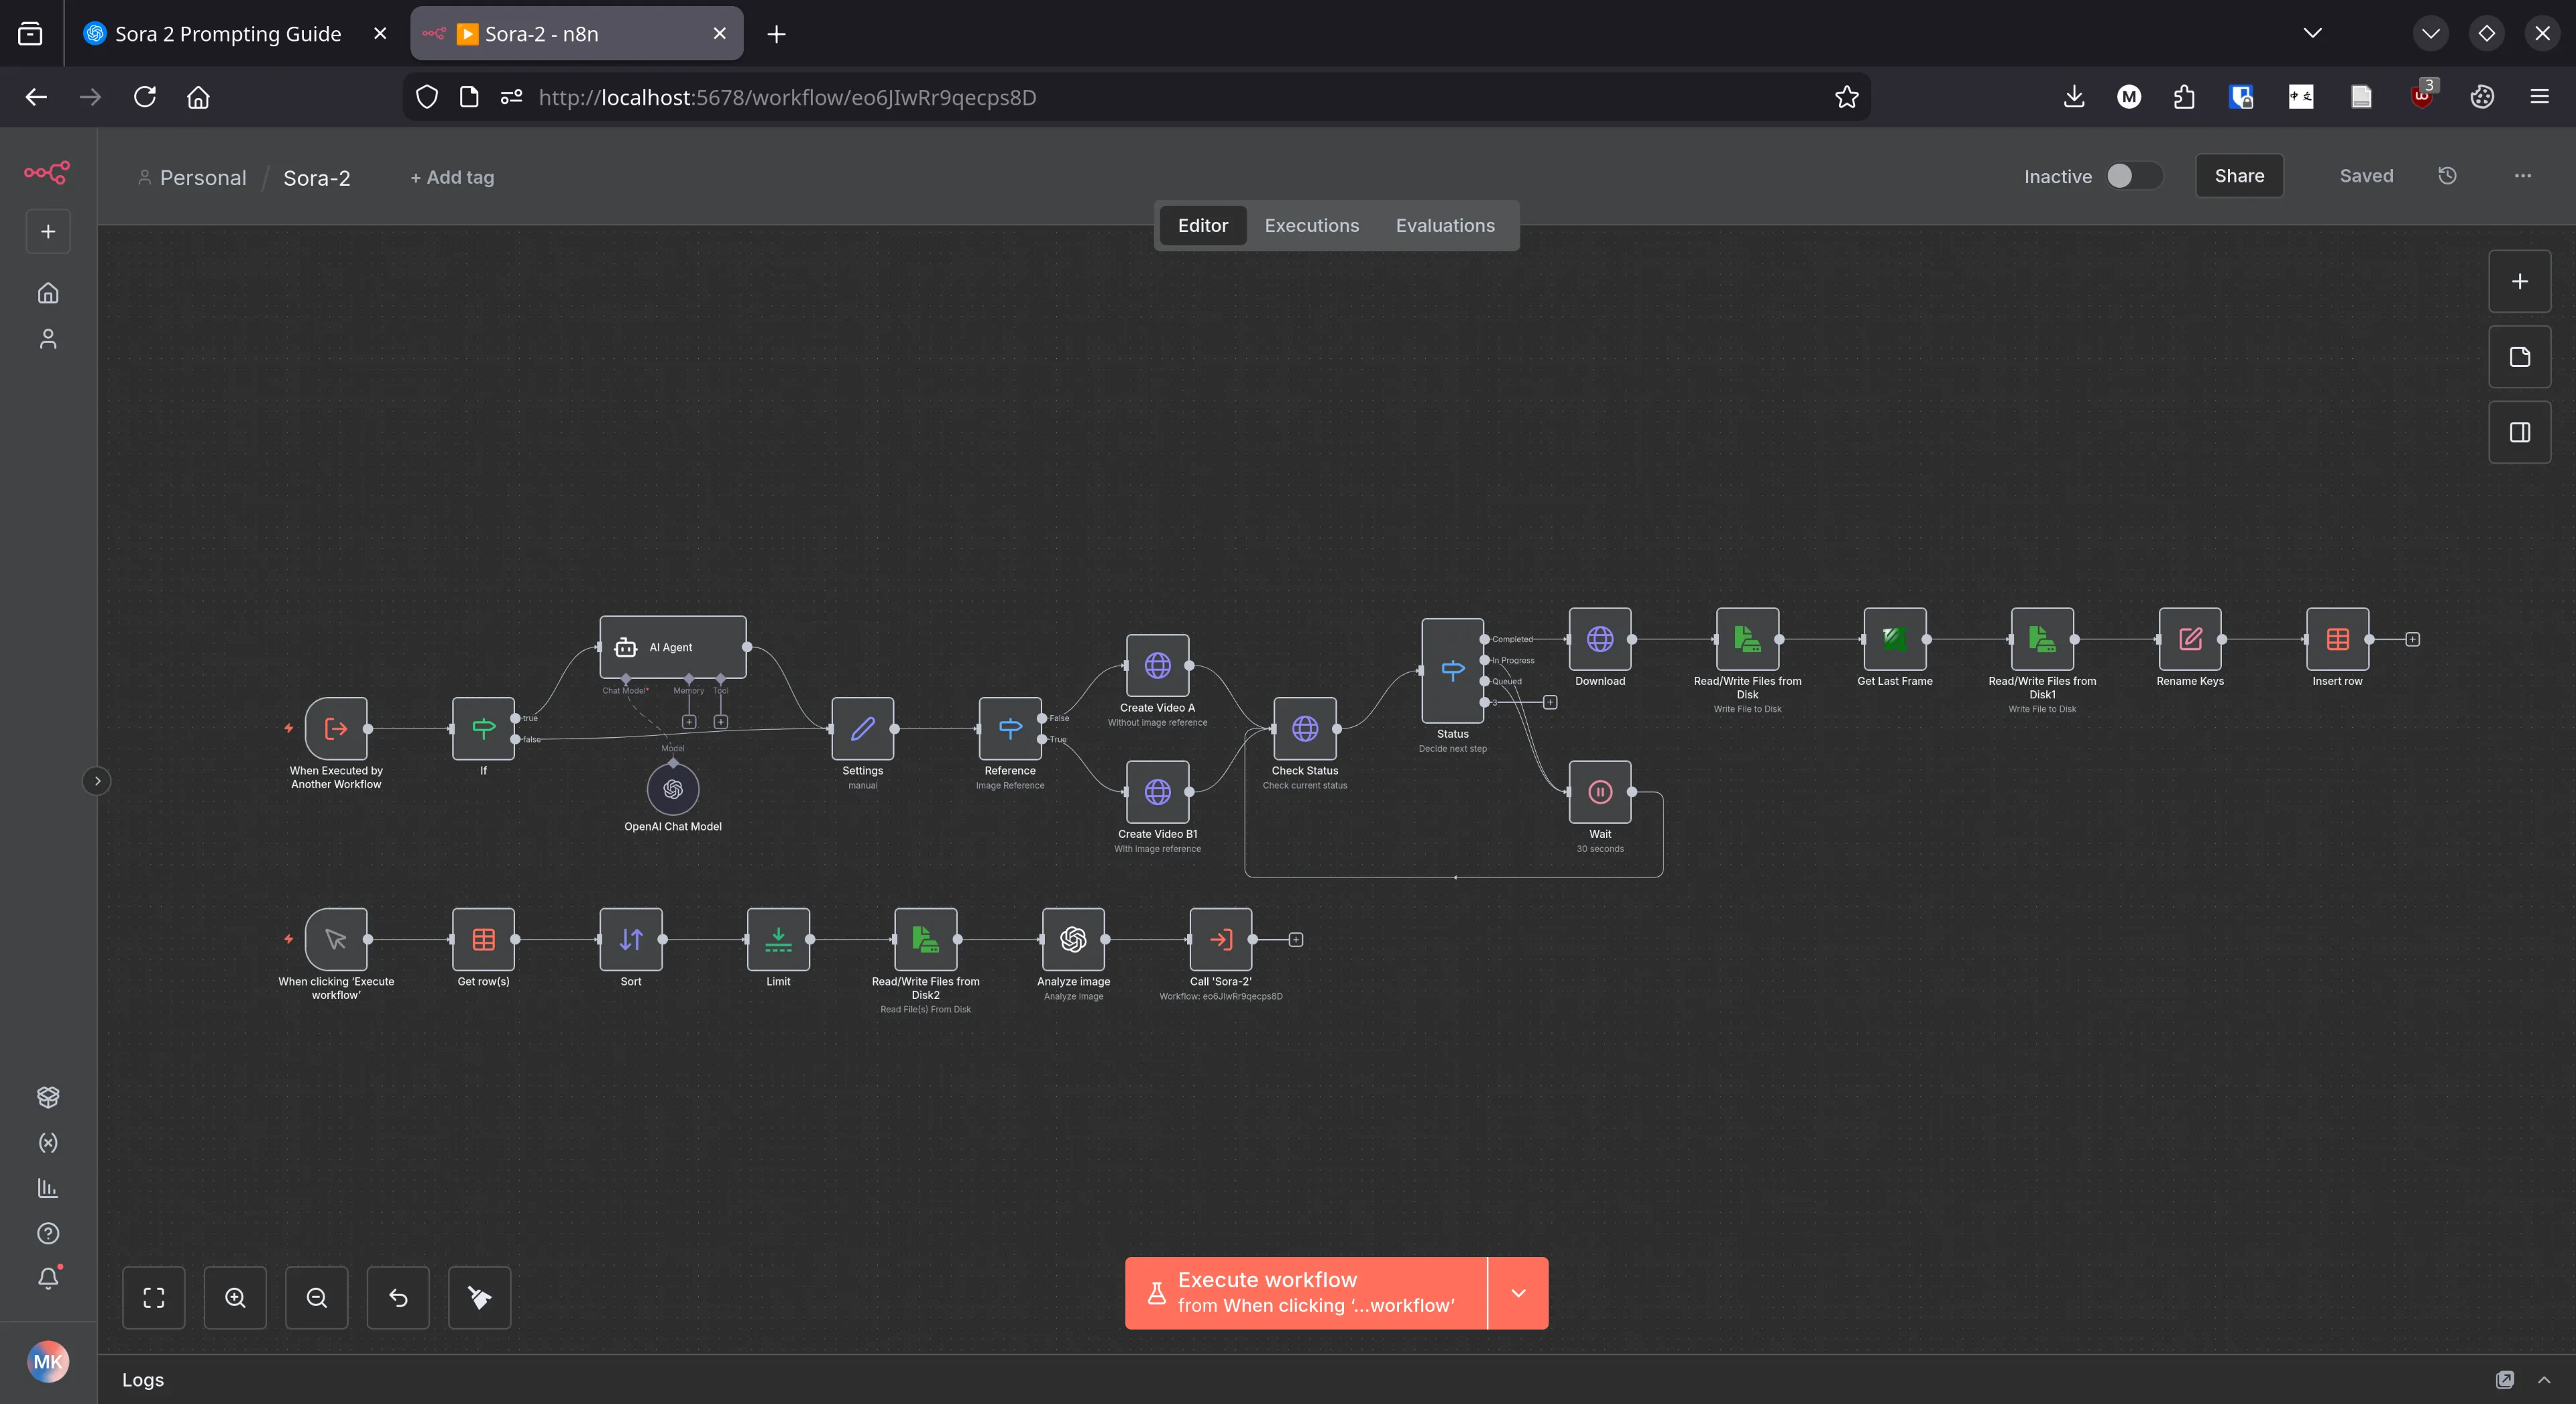Image resolution: width=2576 pixels, height=1404 pixels.
Task: Open workflow version history clock icon
Action: 2447,175
